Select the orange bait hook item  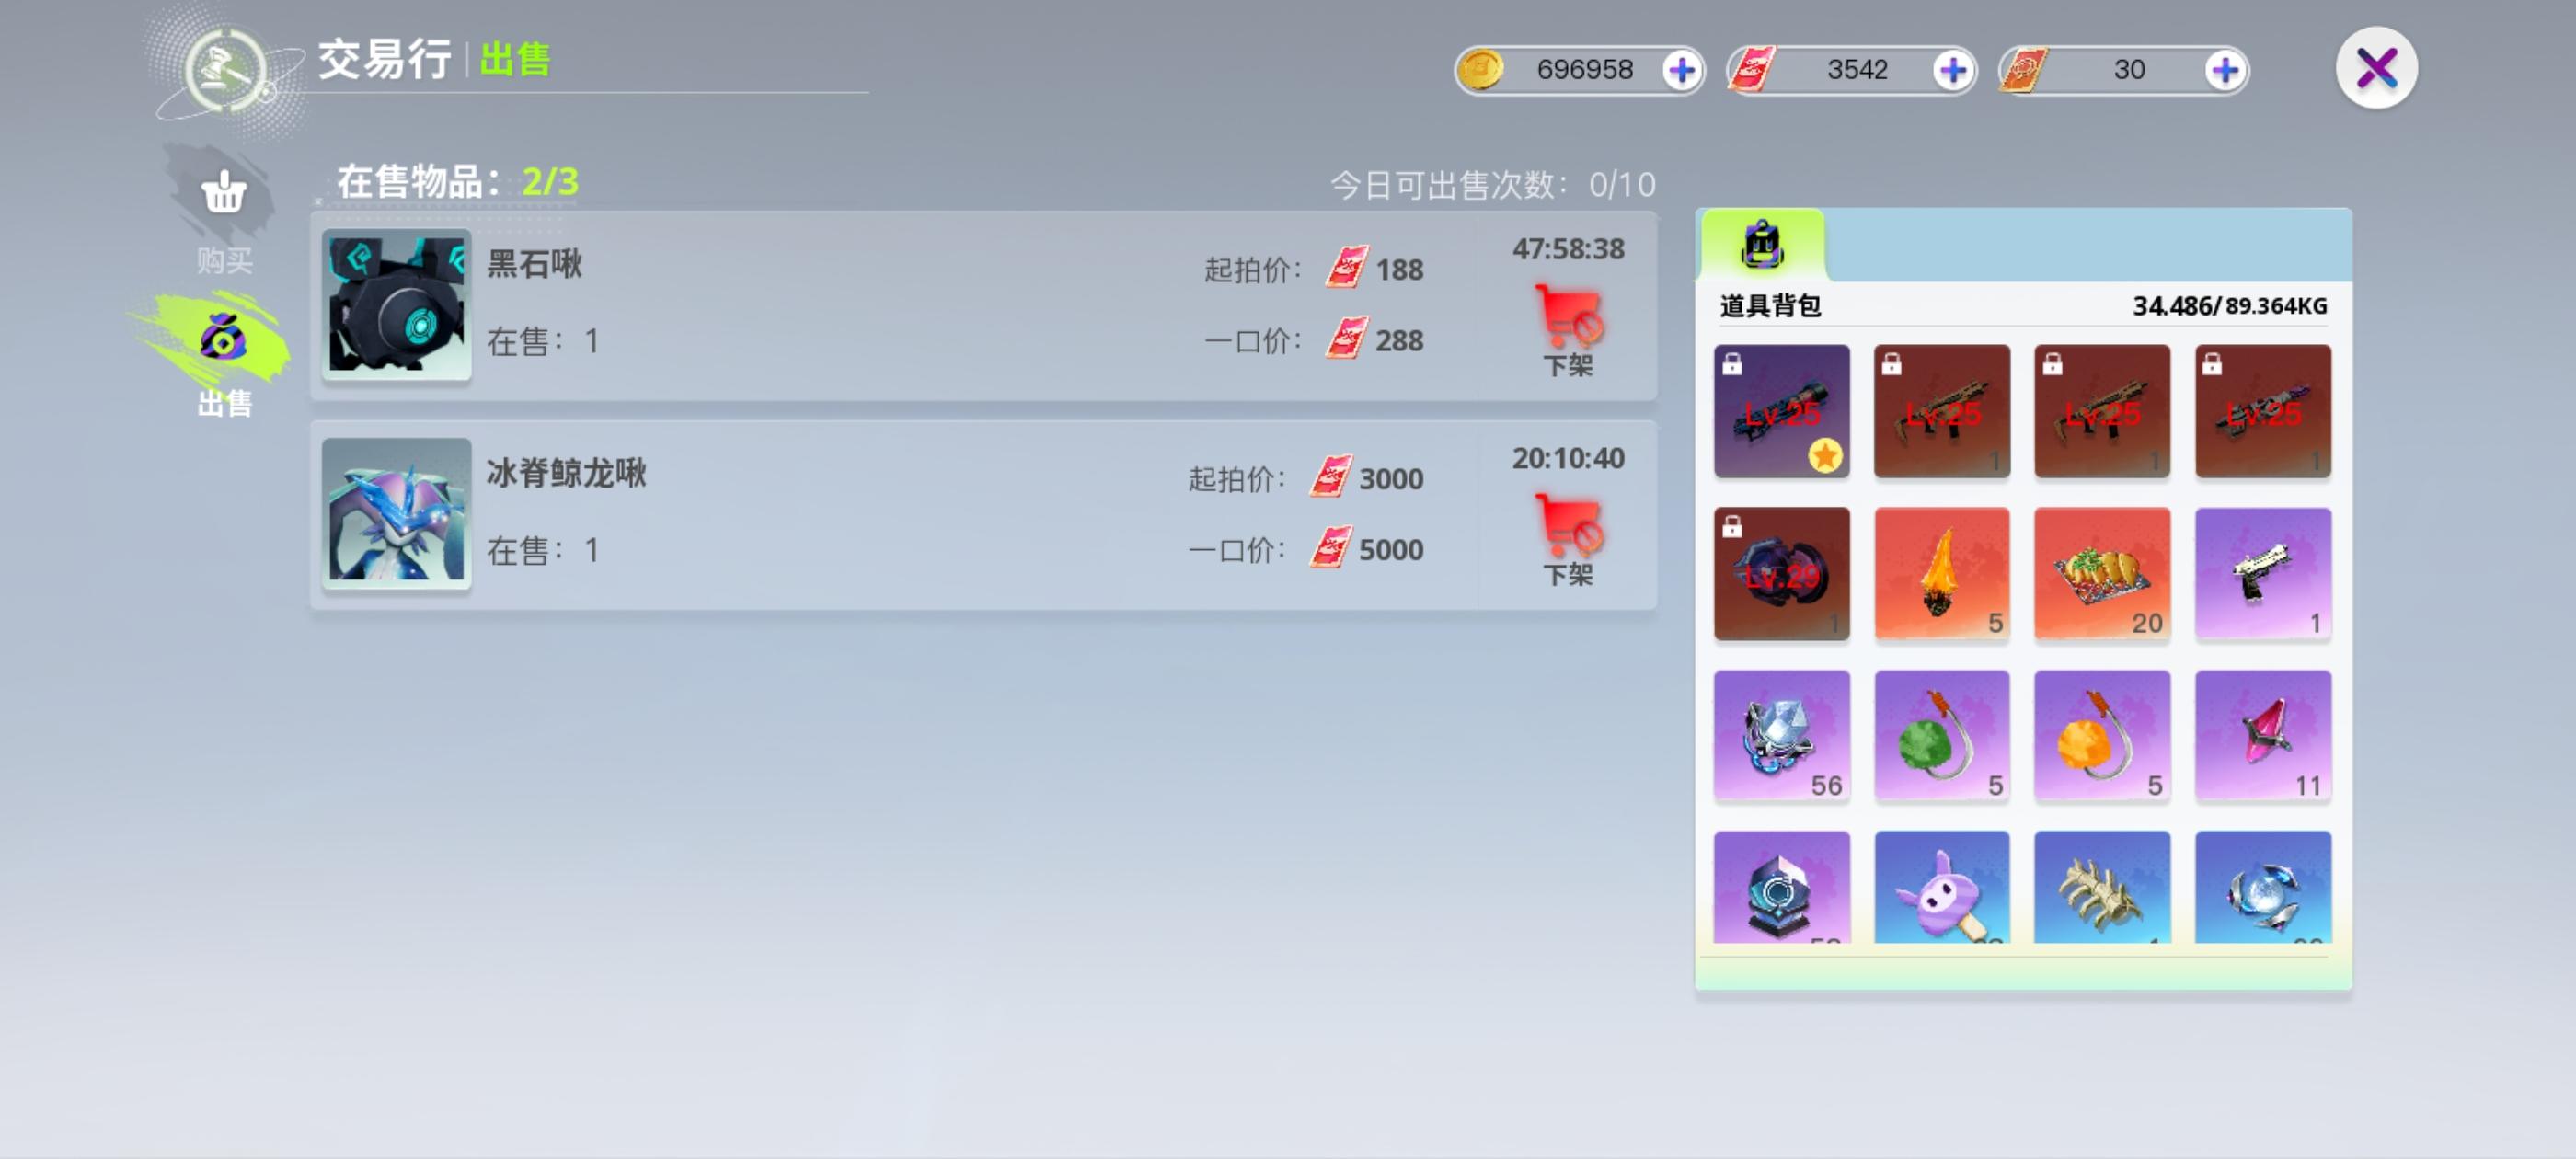[x=2102, y=736]
